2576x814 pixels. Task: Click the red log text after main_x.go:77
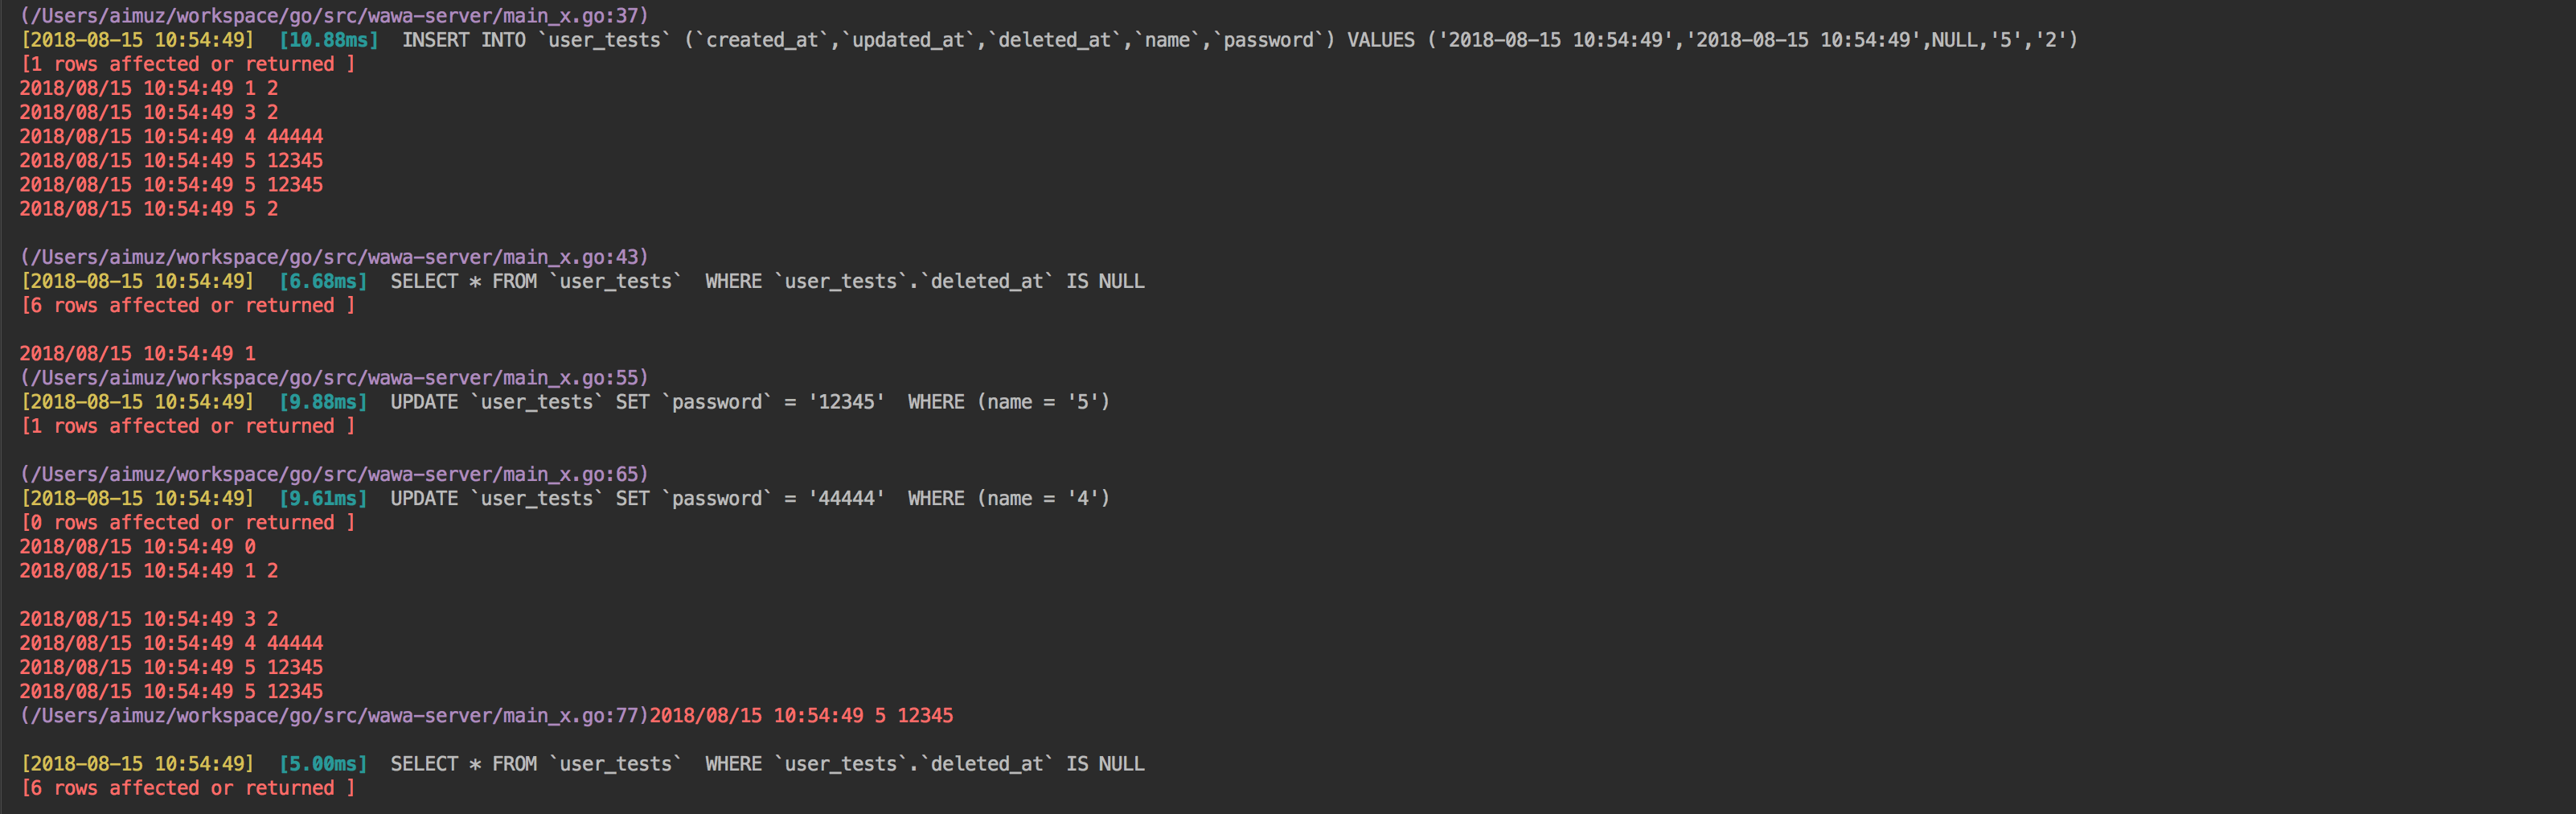(x=801, y=716)
